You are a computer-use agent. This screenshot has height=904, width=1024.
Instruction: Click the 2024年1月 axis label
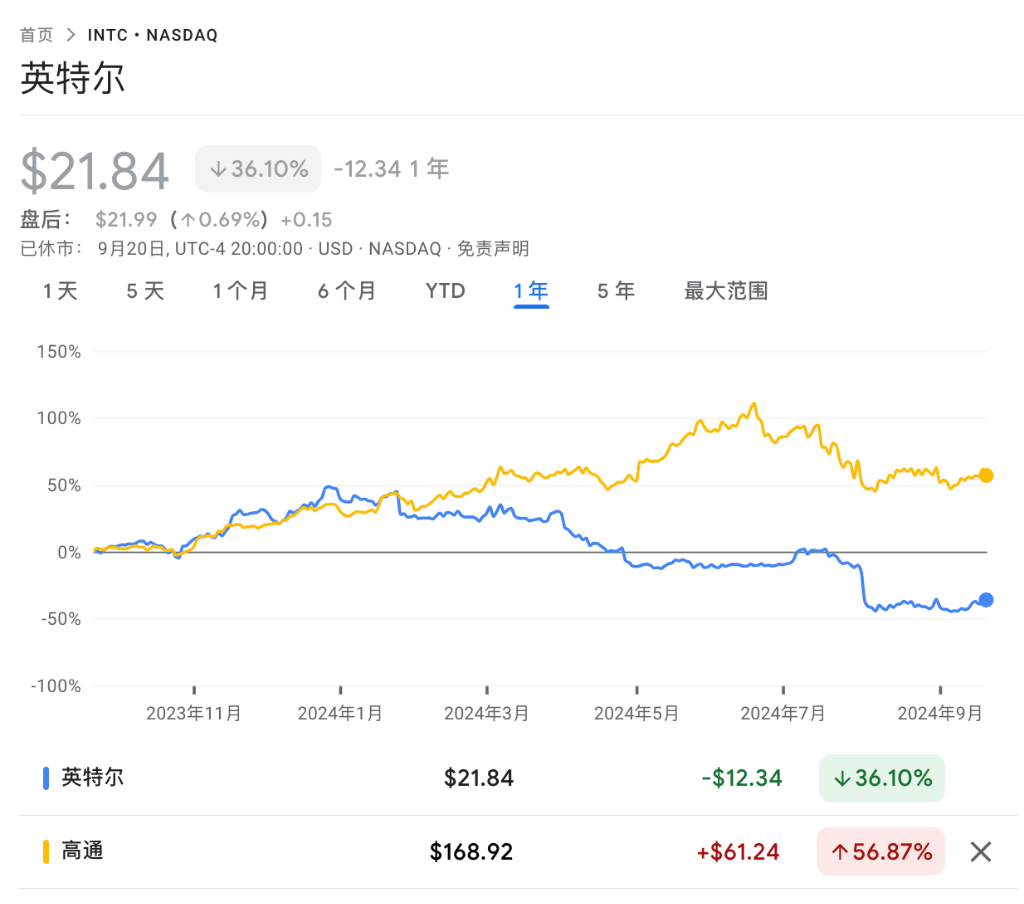[x=340, y=713]
